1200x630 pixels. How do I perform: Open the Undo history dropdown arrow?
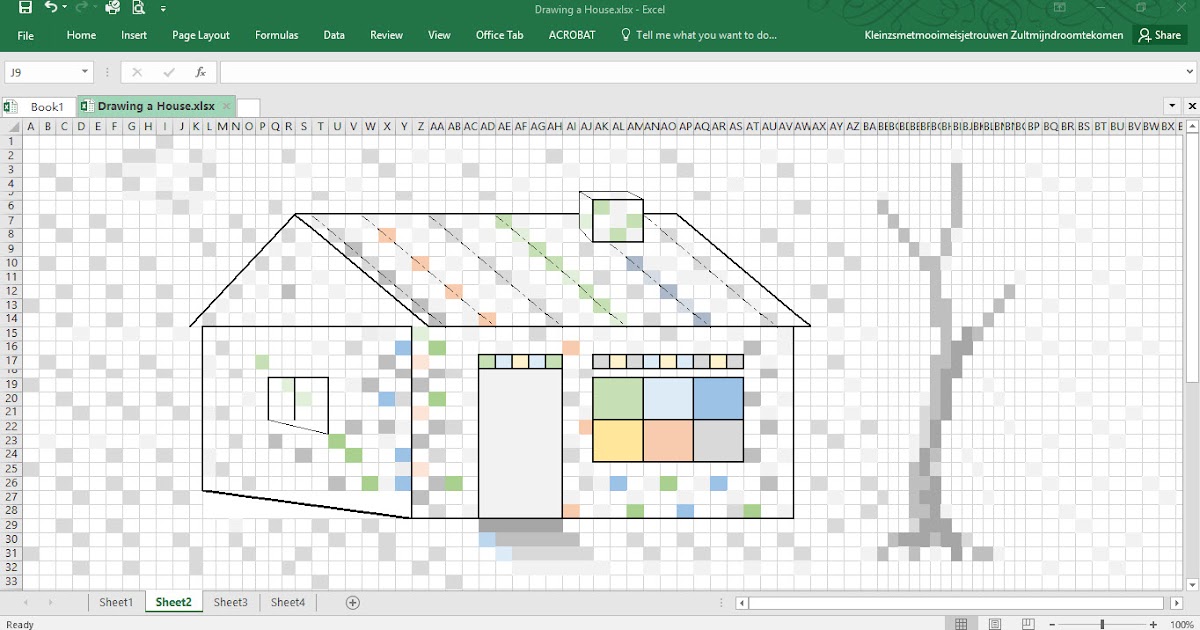click(64, 7)
